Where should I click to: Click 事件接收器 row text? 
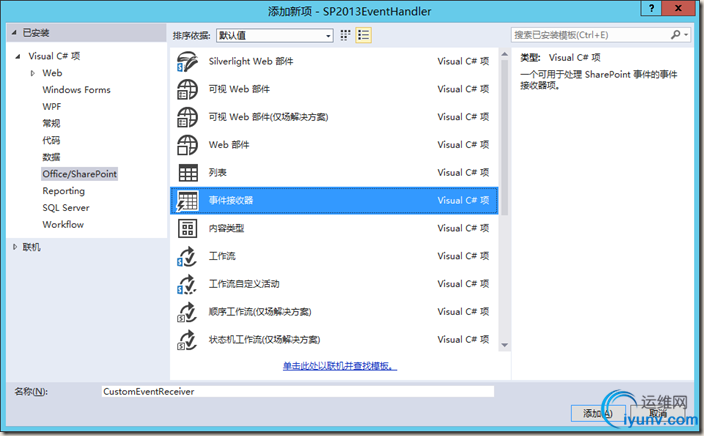click(231, 201)
